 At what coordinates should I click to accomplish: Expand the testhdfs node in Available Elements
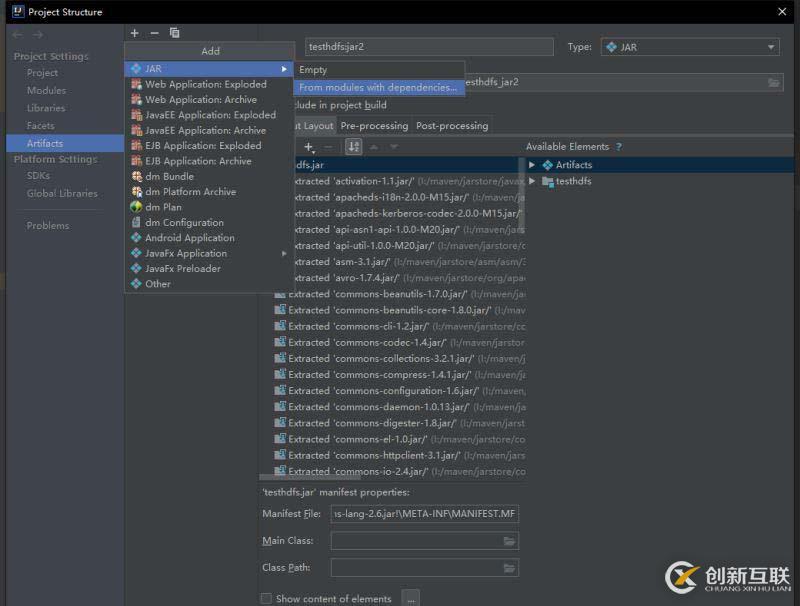coord(531,181)
